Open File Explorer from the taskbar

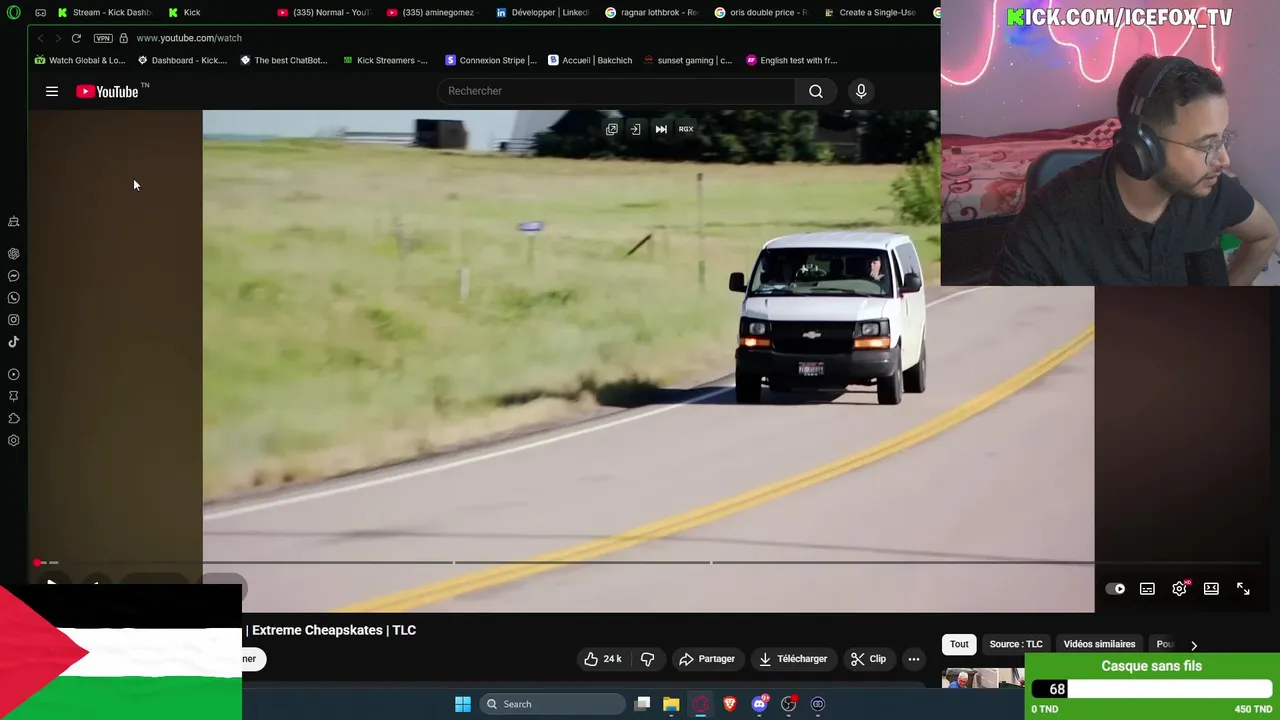tap(671, 704)
